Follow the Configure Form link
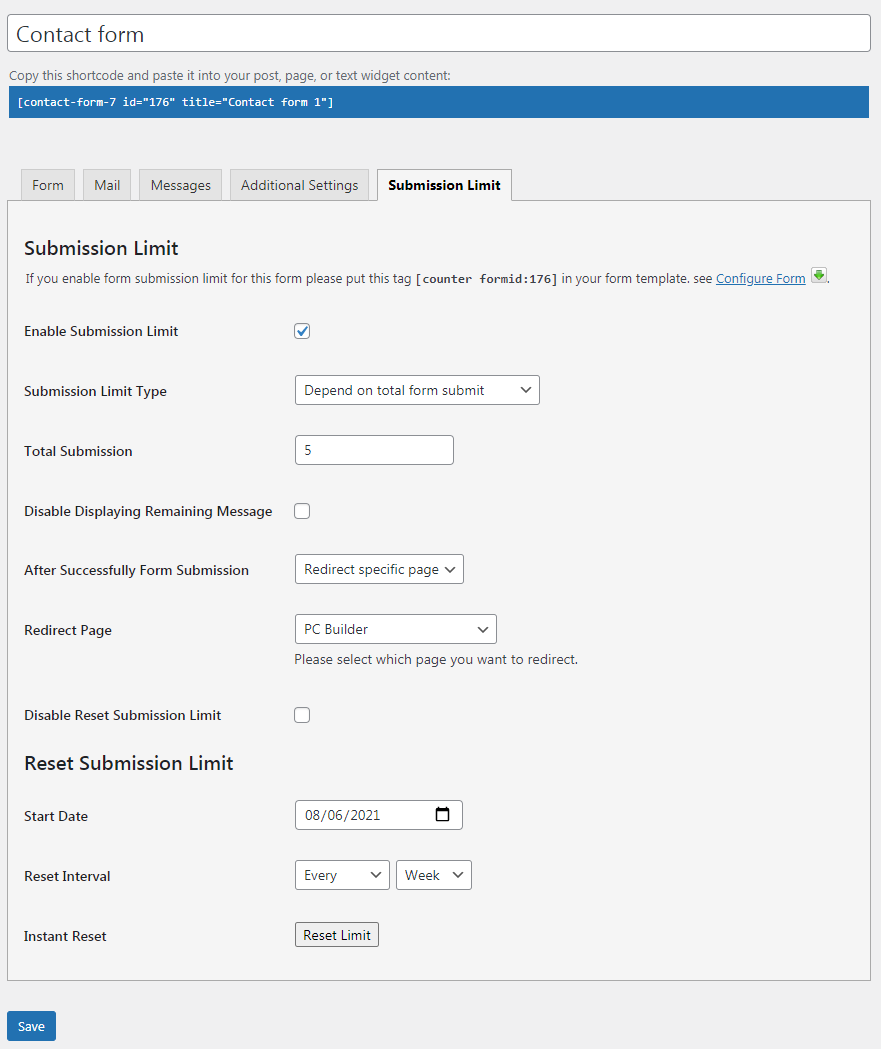Viewport: 881px width, 1049px height. 760,279
